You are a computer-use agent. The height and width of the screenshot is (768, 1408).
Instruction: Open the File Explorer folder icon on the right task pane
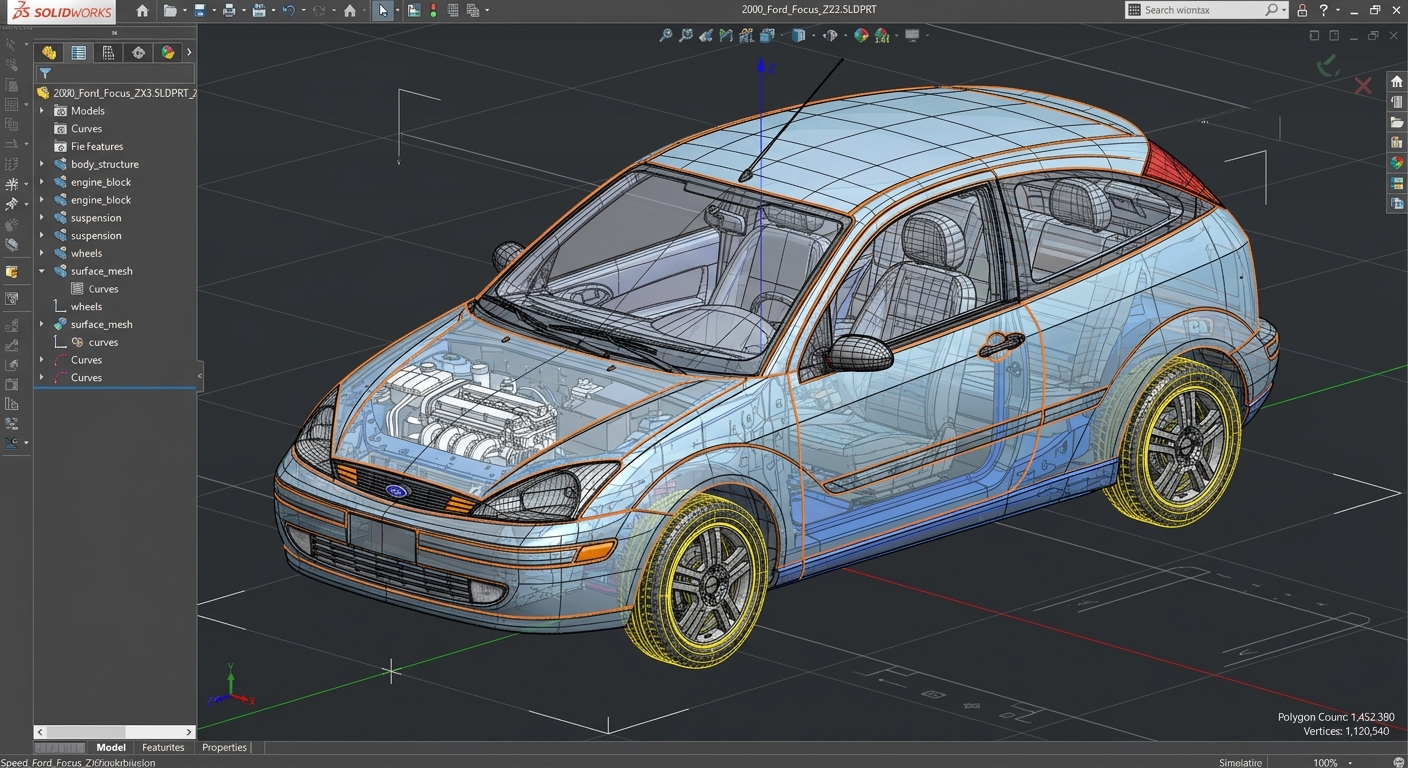[x=1397, y=122]
